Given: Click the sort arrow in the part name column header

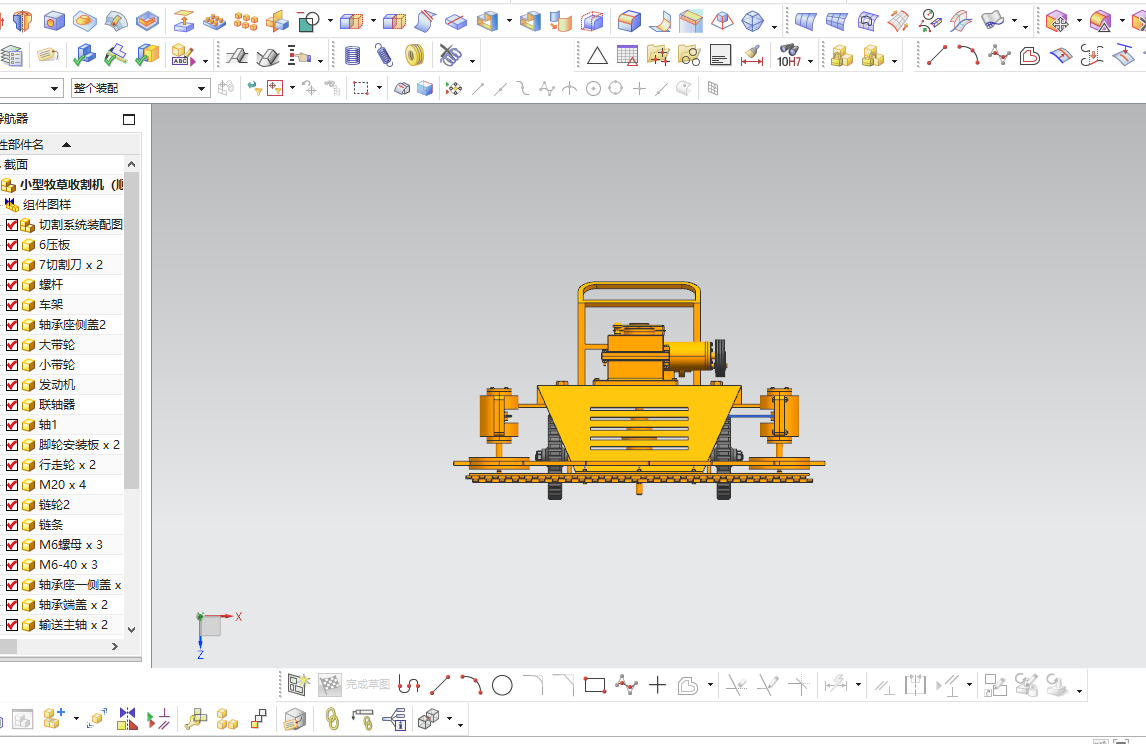Looking at the screenshot, I should [x=67, y=145].
